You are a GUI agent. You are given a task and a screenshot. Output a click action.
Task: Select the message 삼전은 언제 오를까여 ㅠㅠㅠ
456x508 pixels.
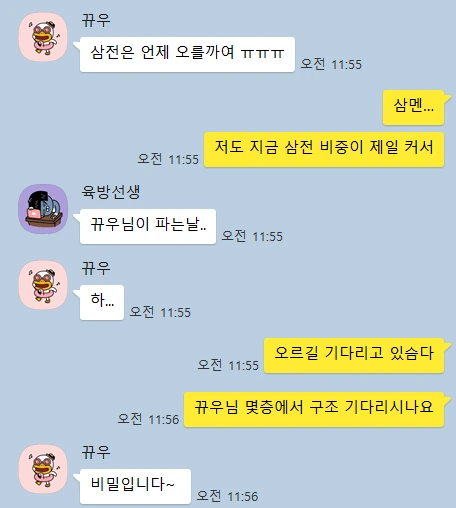(187, 54)
